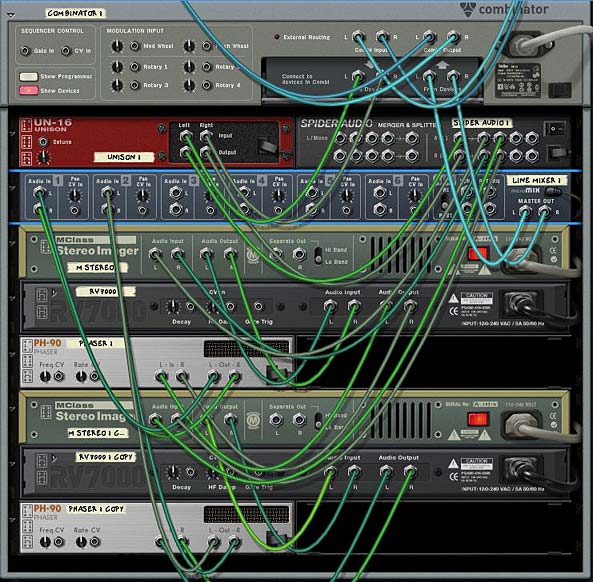
Task: Click the Combinator sequencer CV In jack
Action: tap(66, 51)
